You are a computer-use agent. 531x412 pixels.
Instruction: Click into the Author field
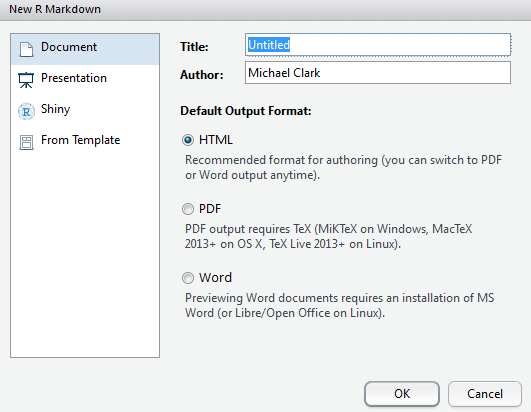point(378,72)
